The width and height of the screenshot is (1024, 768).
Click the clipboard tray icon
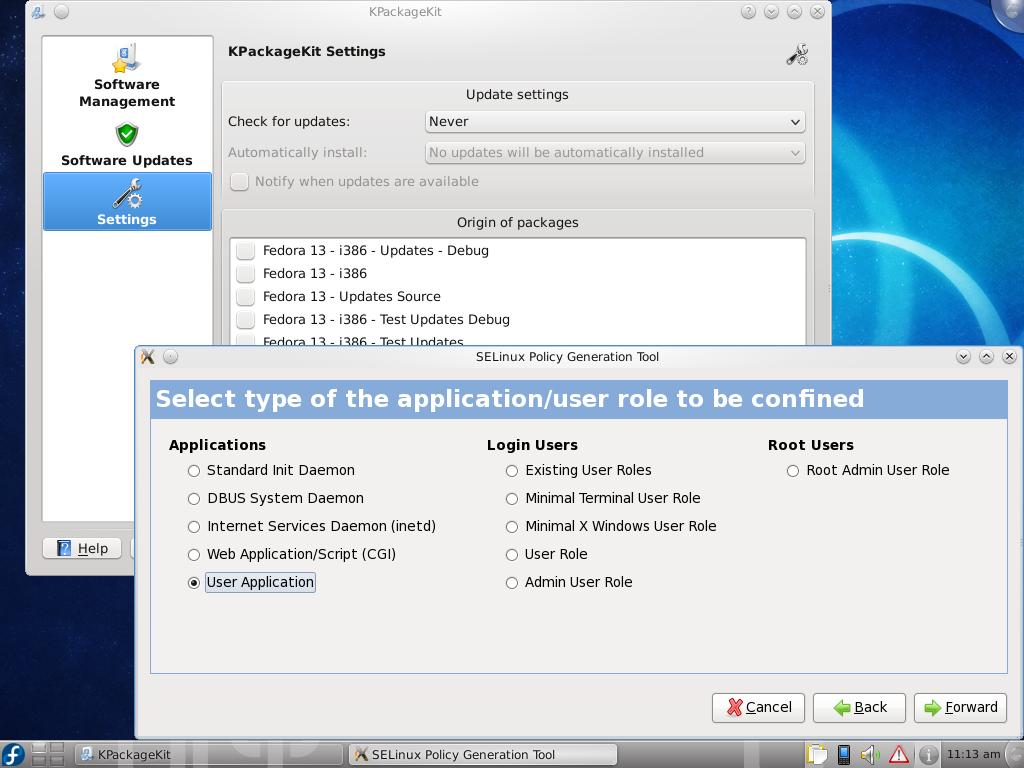(816, 755)
